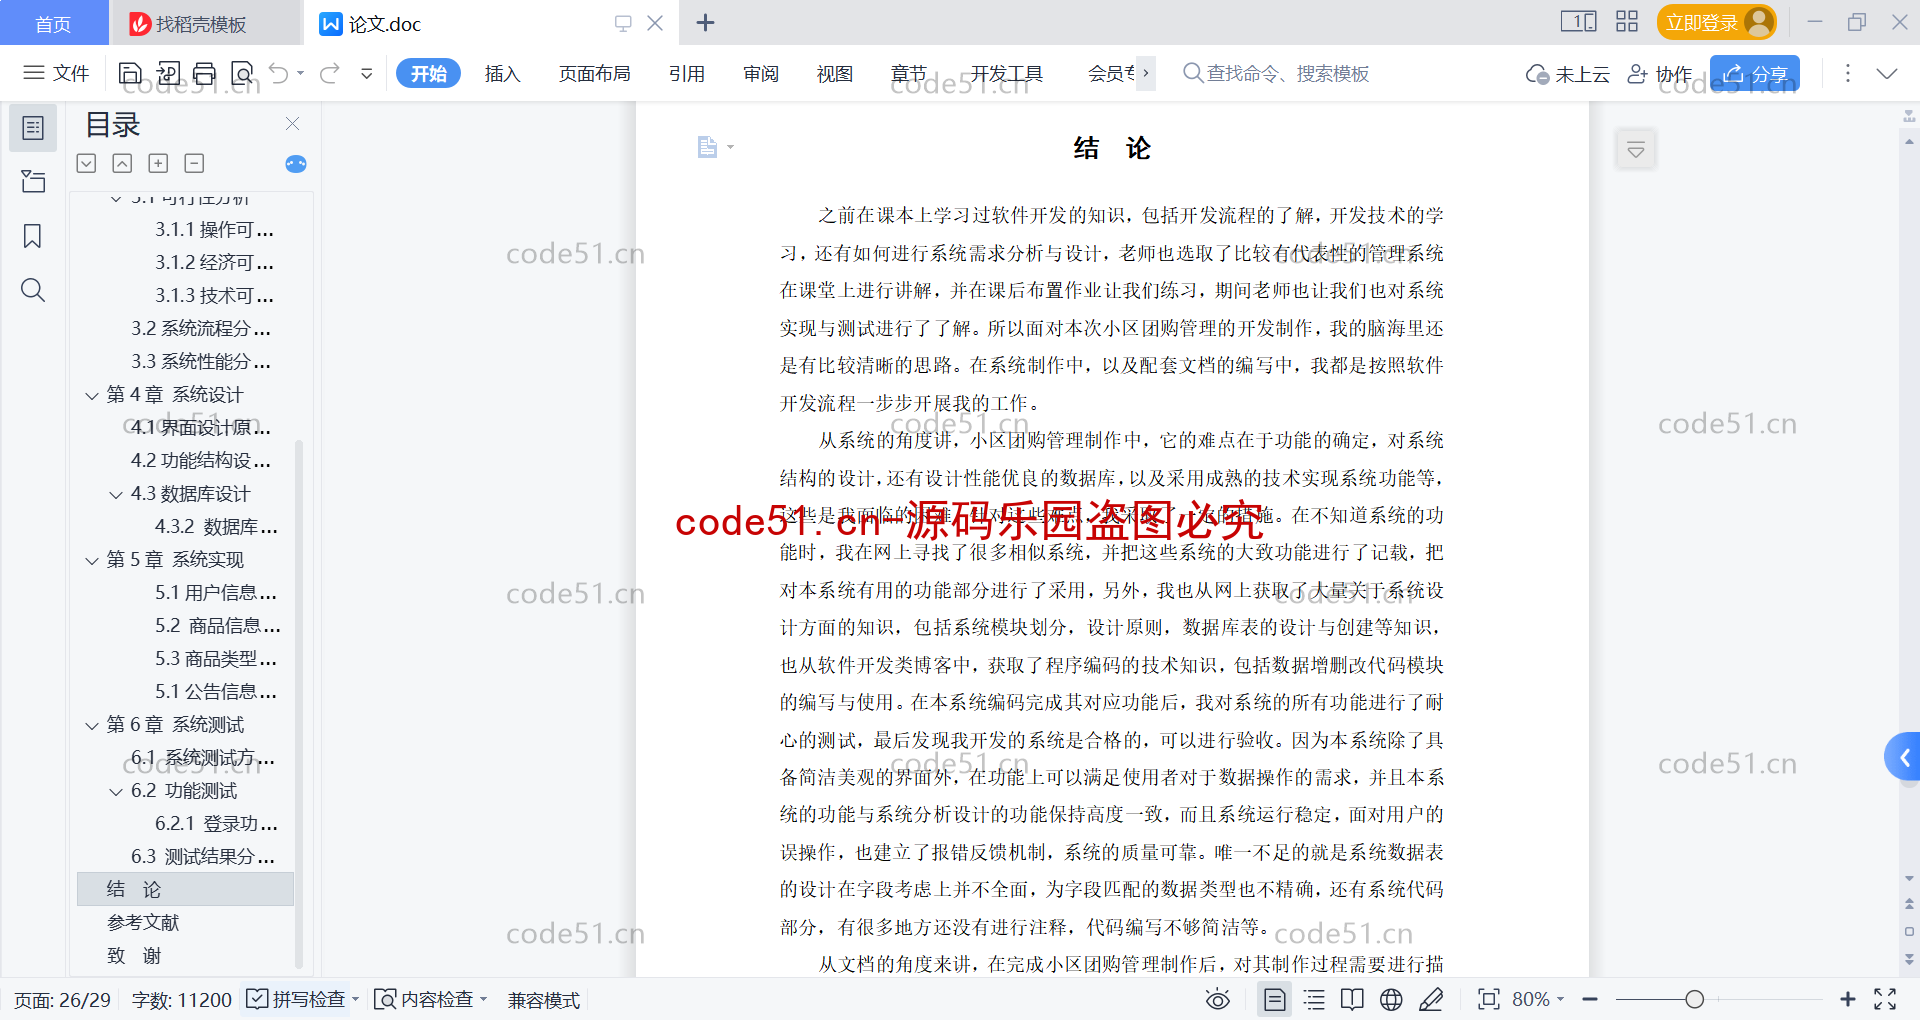
Task: Switch to page layout view
Action: [x=1275, y=999]
